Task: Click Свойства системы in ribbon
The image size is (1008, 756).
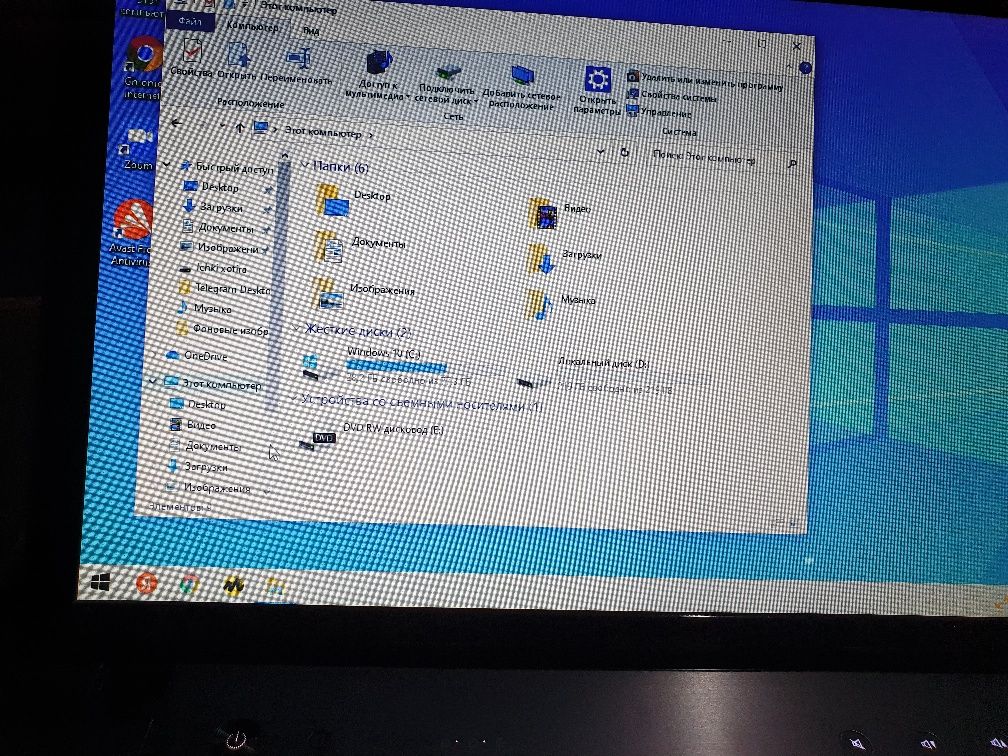Action: pyautogui.click(x=672, y=96)
